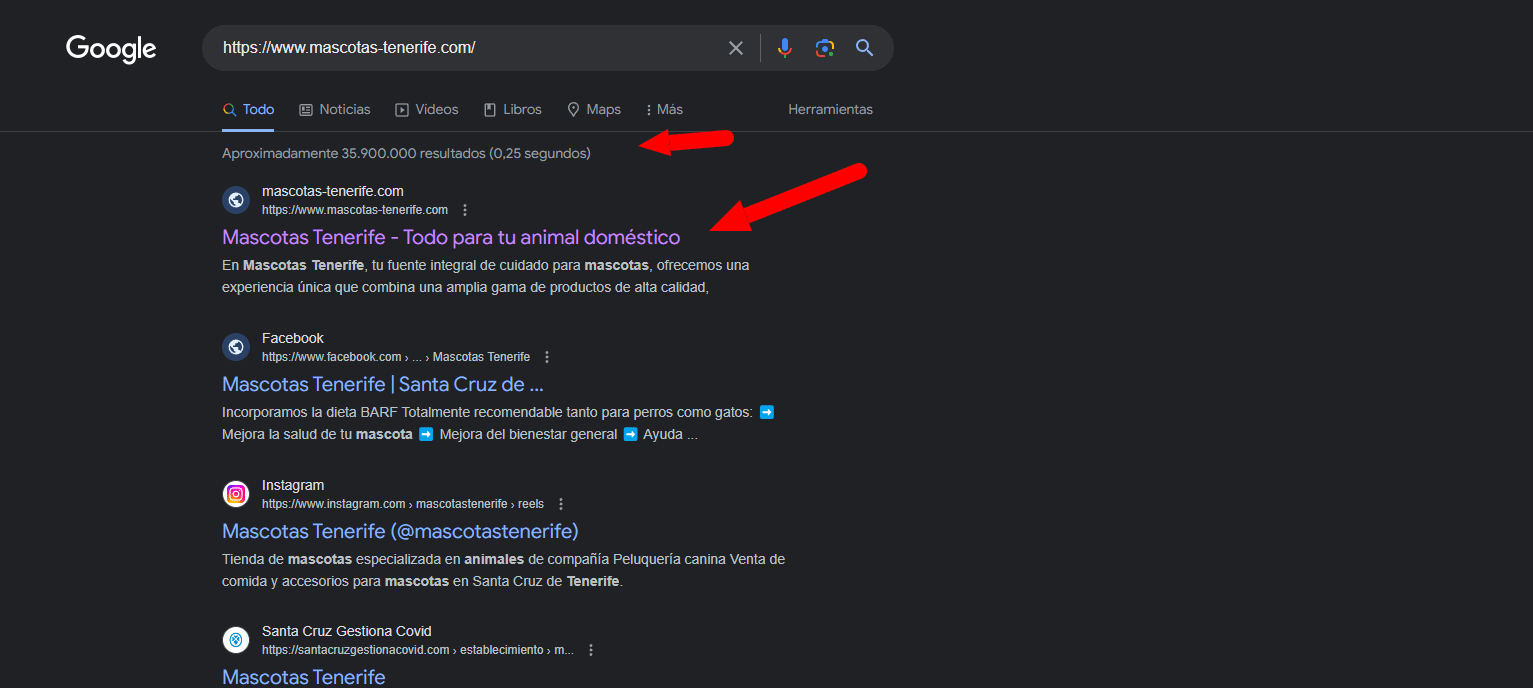
Task: Click the snippet mentioning dieta BARF
Action: (x=498, y=423)
